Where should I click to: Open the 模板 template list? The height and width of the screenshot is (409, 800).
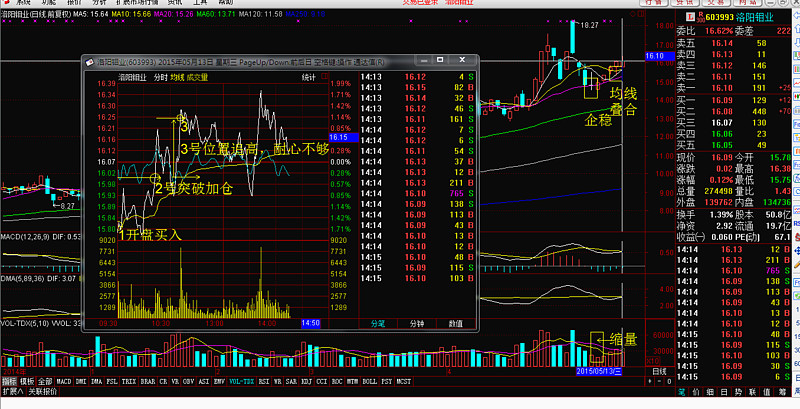pyautogui.click(x=28, y=381)
